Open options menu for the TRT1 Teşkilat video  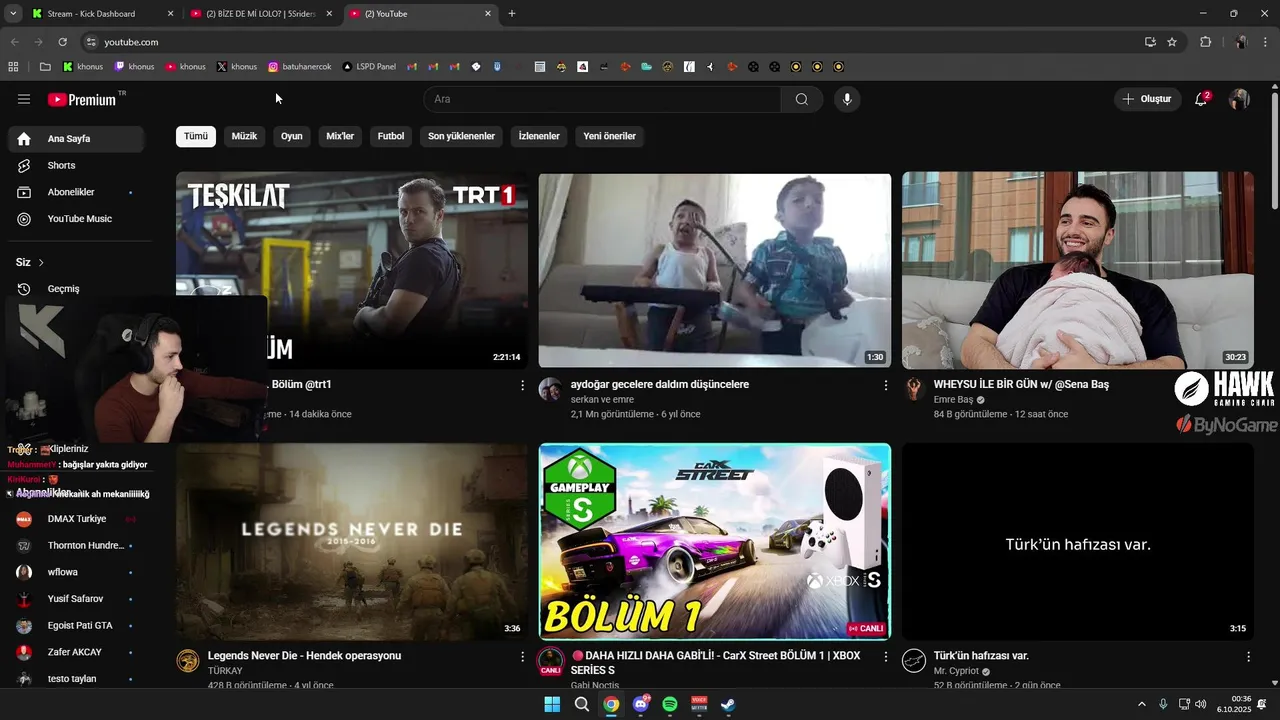522,385
